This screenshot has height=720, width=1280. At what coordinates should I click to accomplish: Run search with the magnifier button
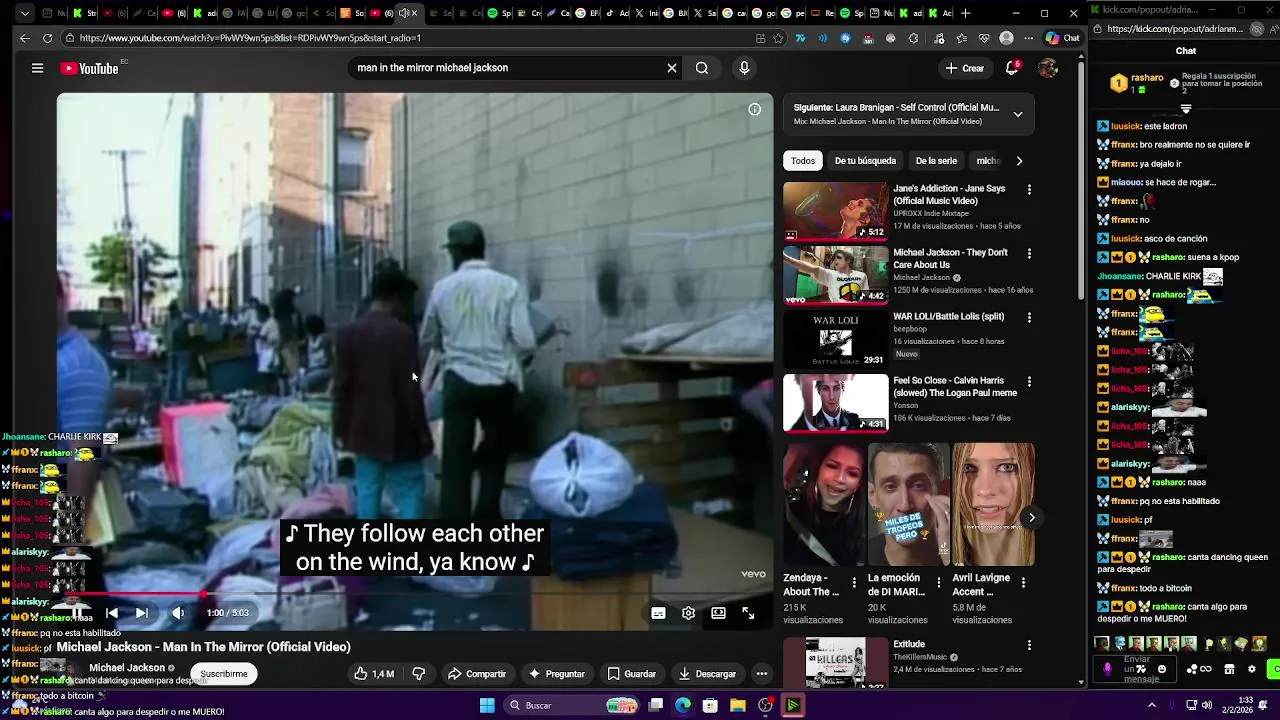coord(702,68)
